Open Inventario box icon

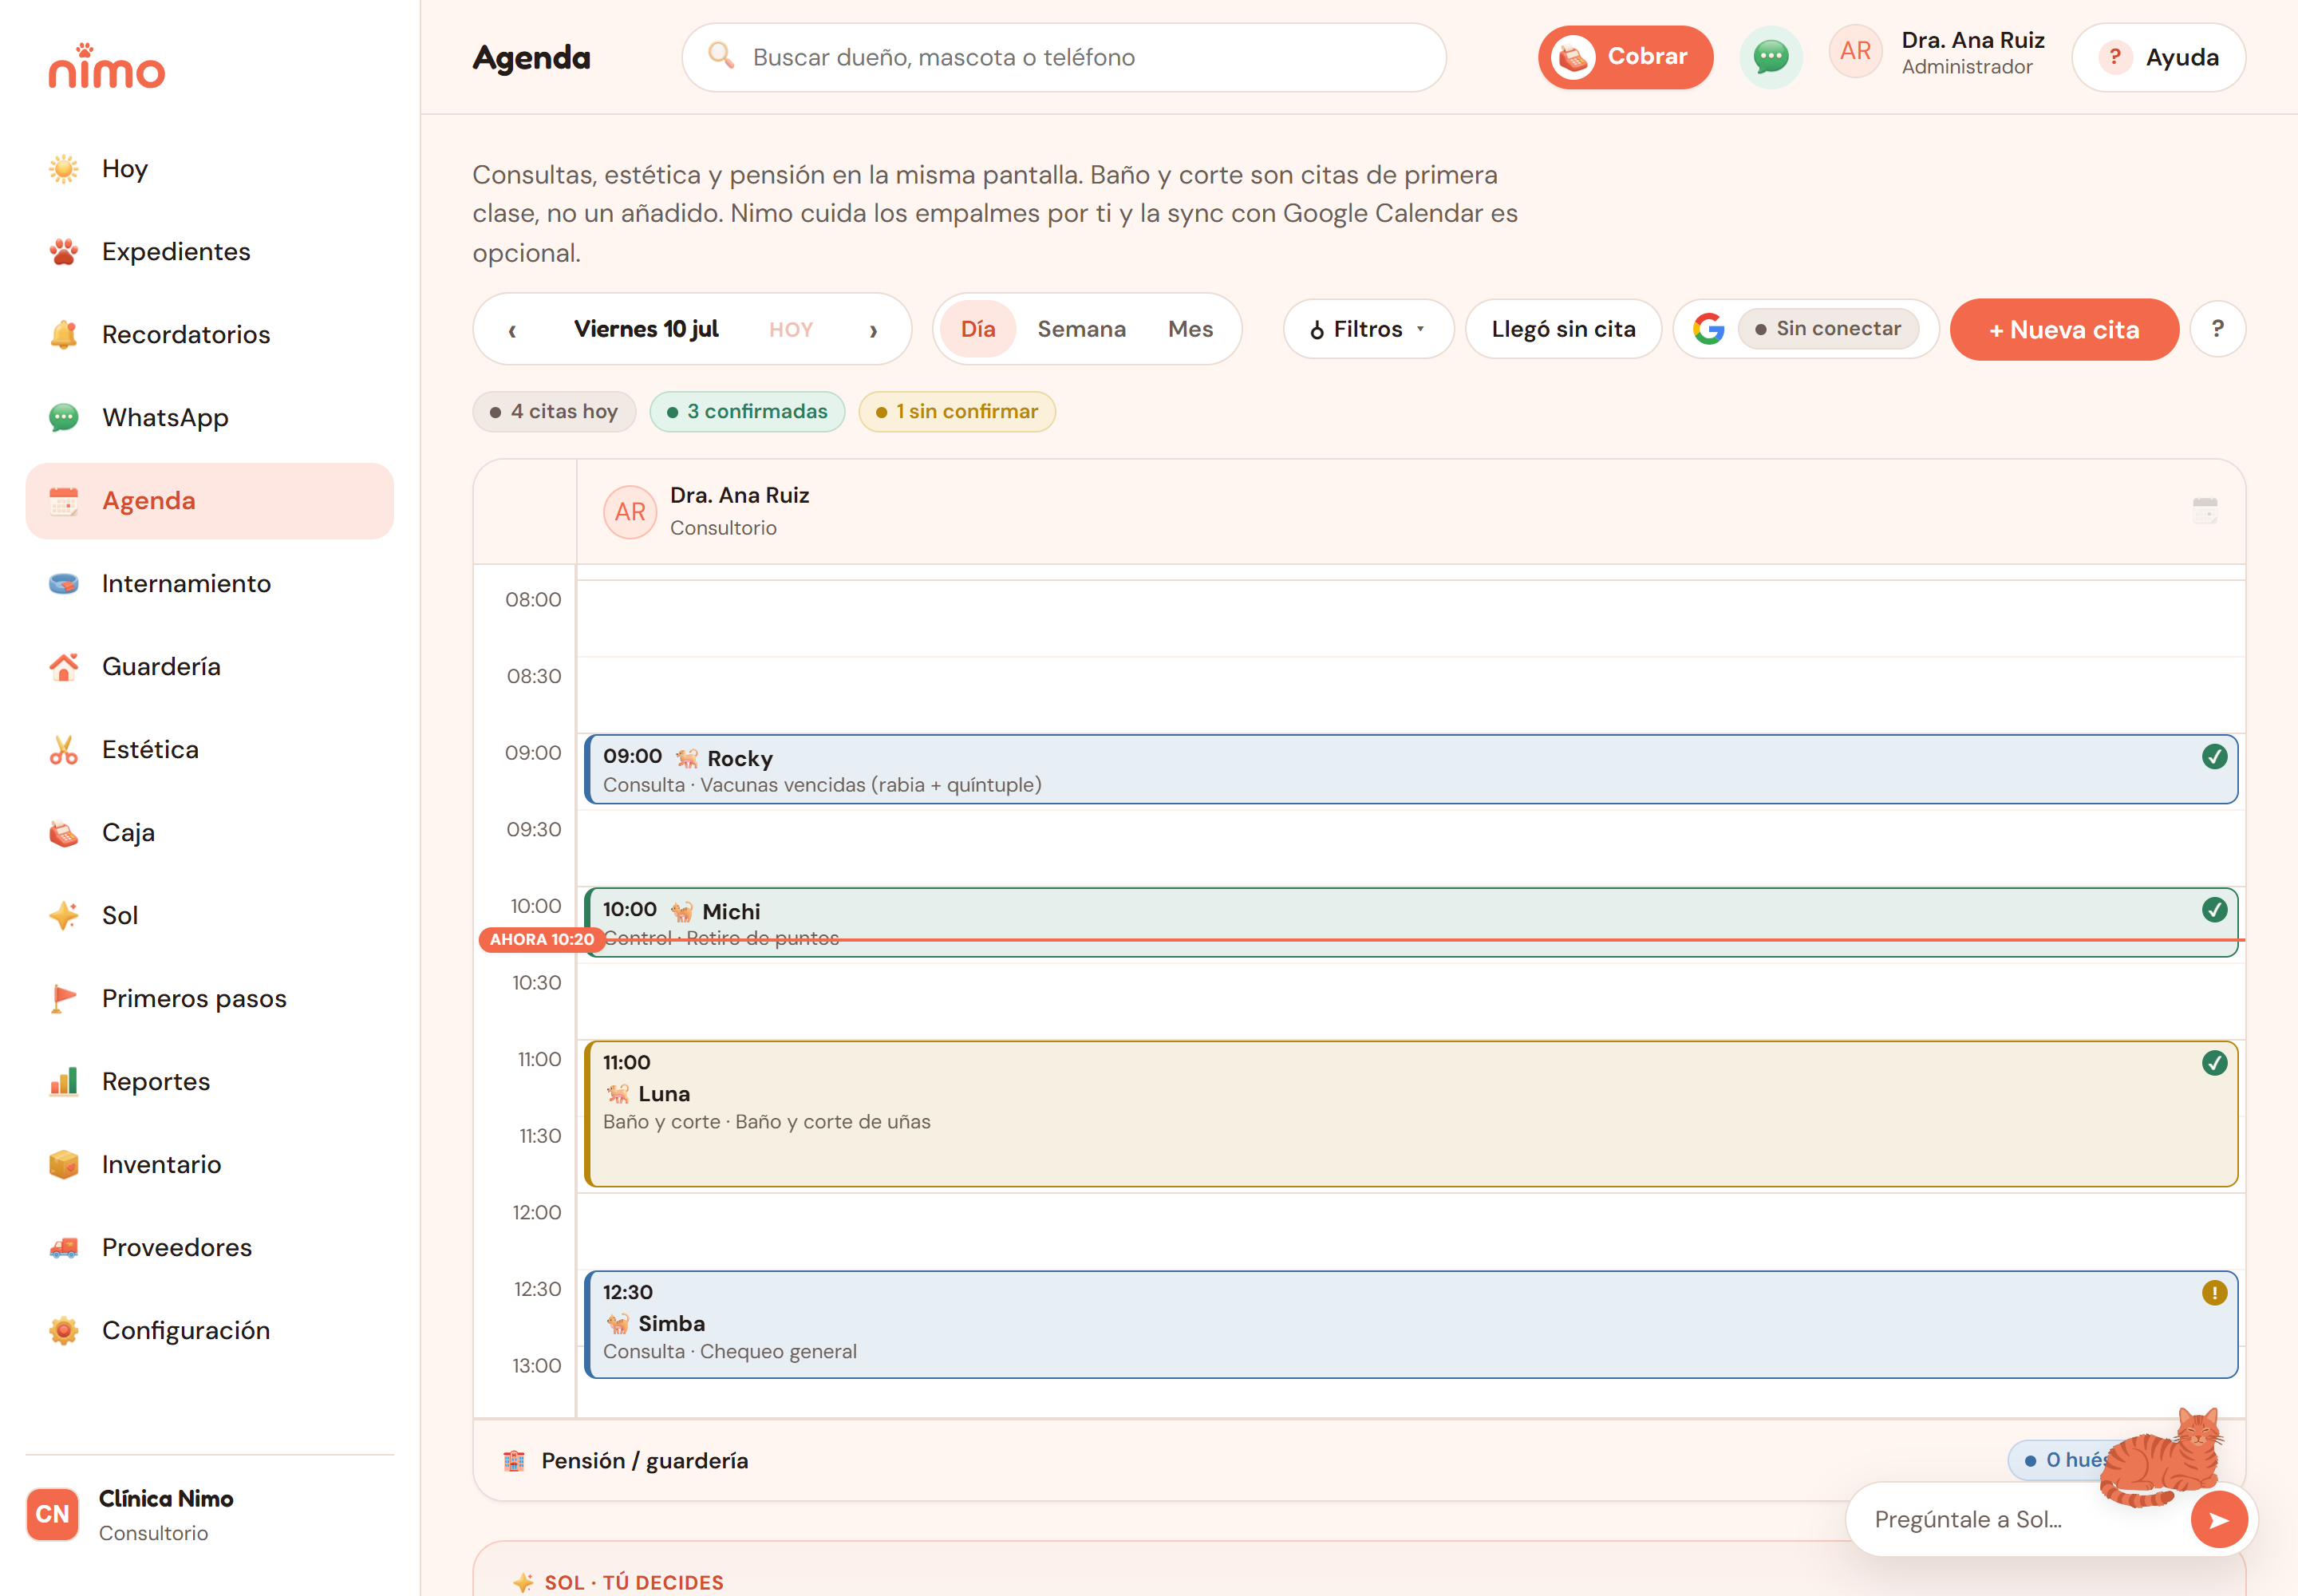(64, 1165)
